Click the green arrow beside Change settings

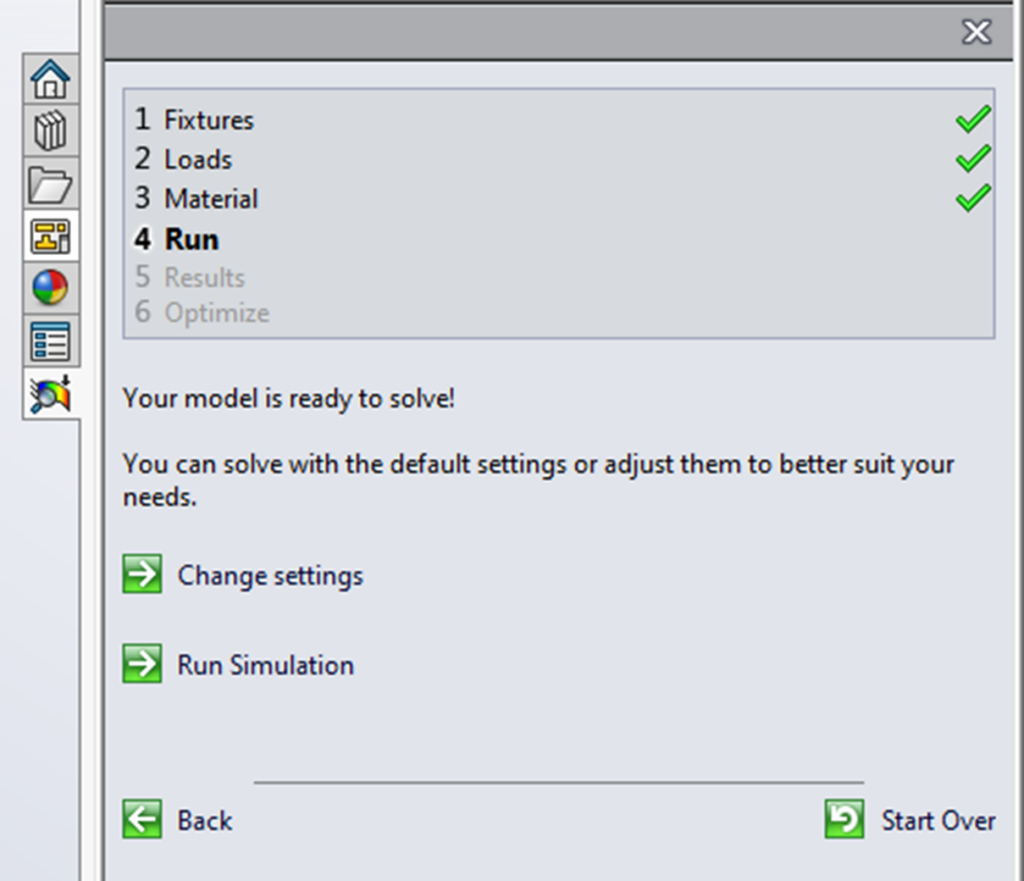[x=142, y=576]
